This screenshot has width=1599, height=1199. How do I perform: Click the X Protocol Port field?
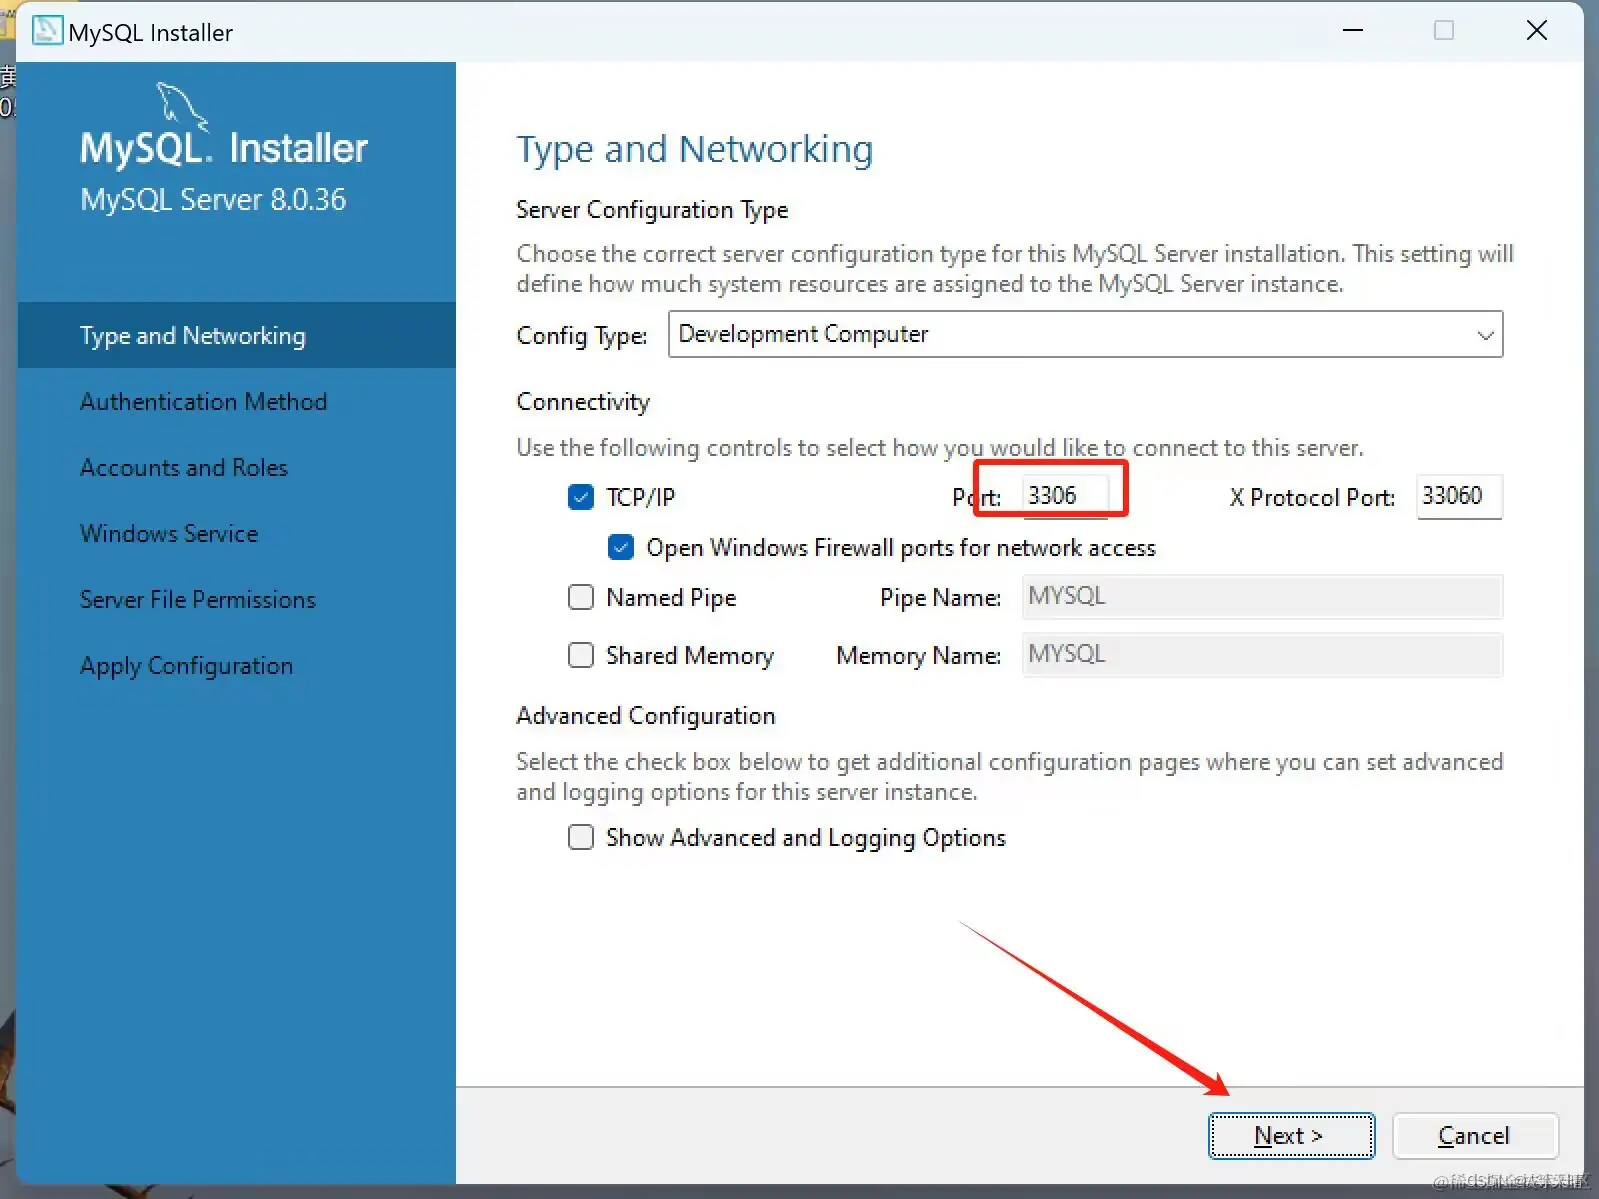click(x=1459, y=496)
